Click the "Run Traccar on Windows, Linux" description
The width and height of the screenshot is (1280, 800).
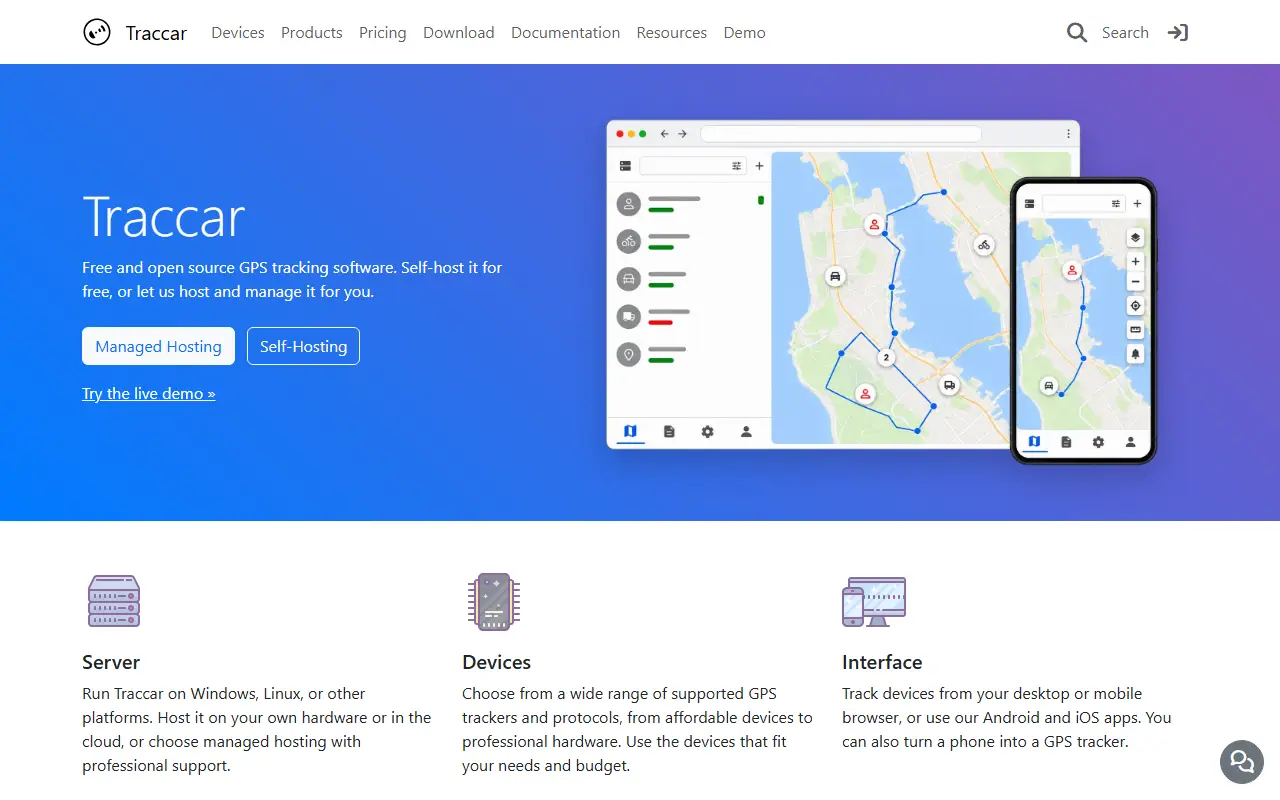tap(257, 730)
